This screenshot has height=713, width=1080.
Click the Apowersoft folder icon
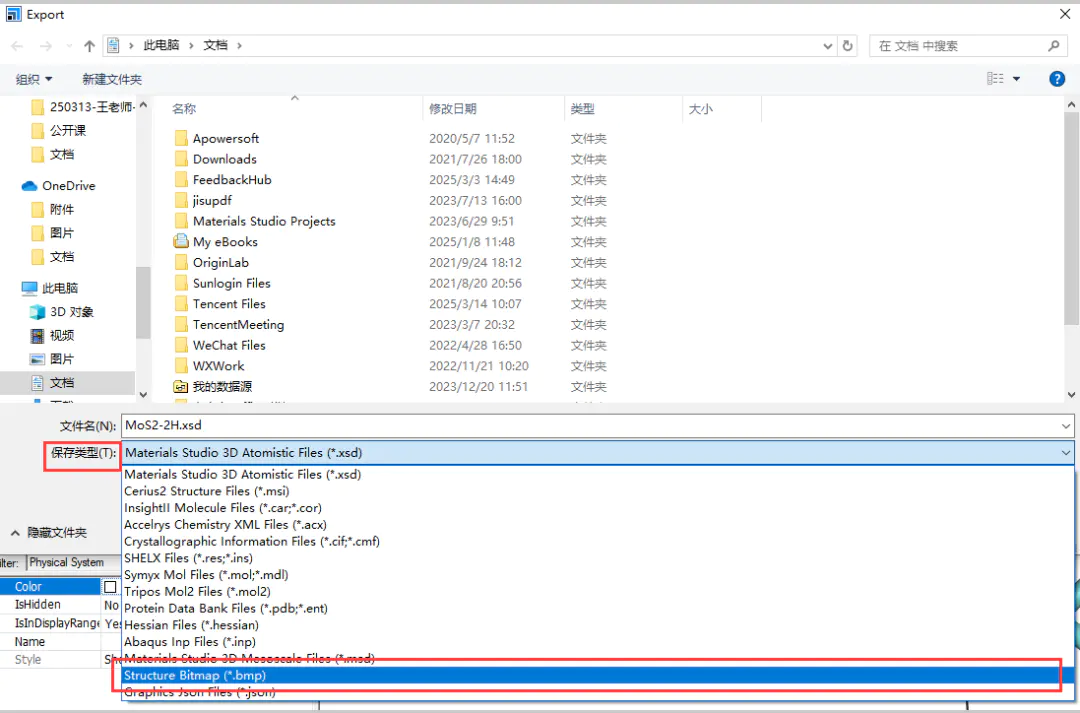[181, 138]
